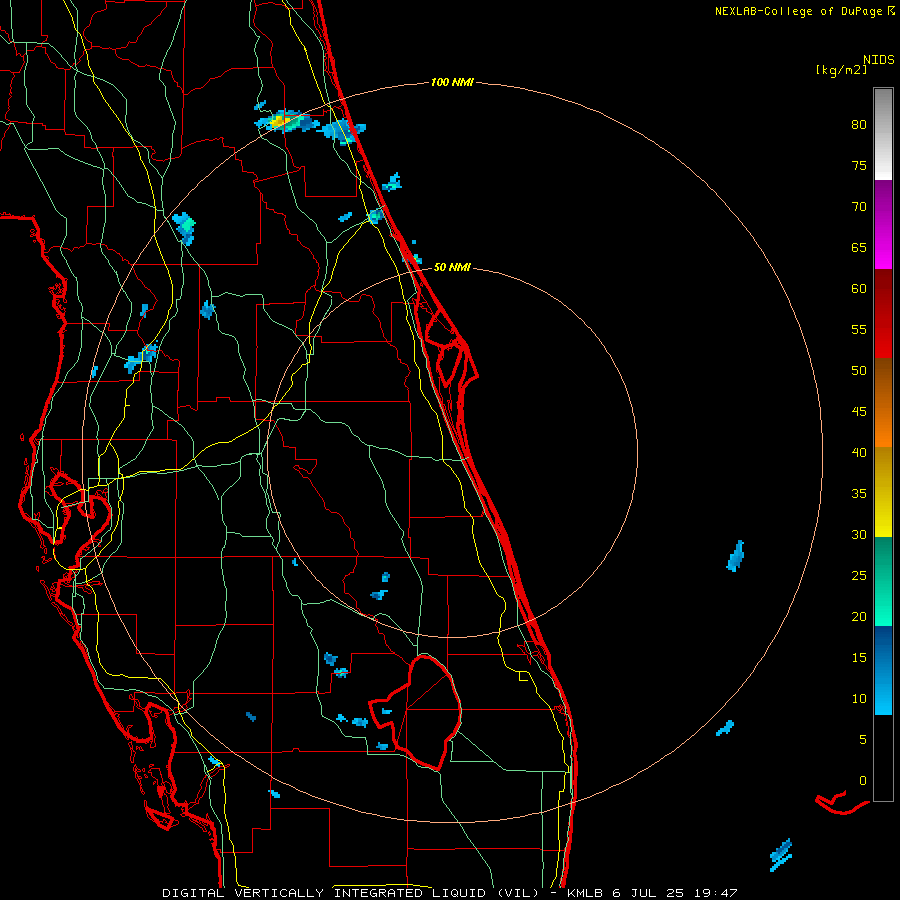
Task: Click the 10 value on the scale
Action: [x=859, y=699]
